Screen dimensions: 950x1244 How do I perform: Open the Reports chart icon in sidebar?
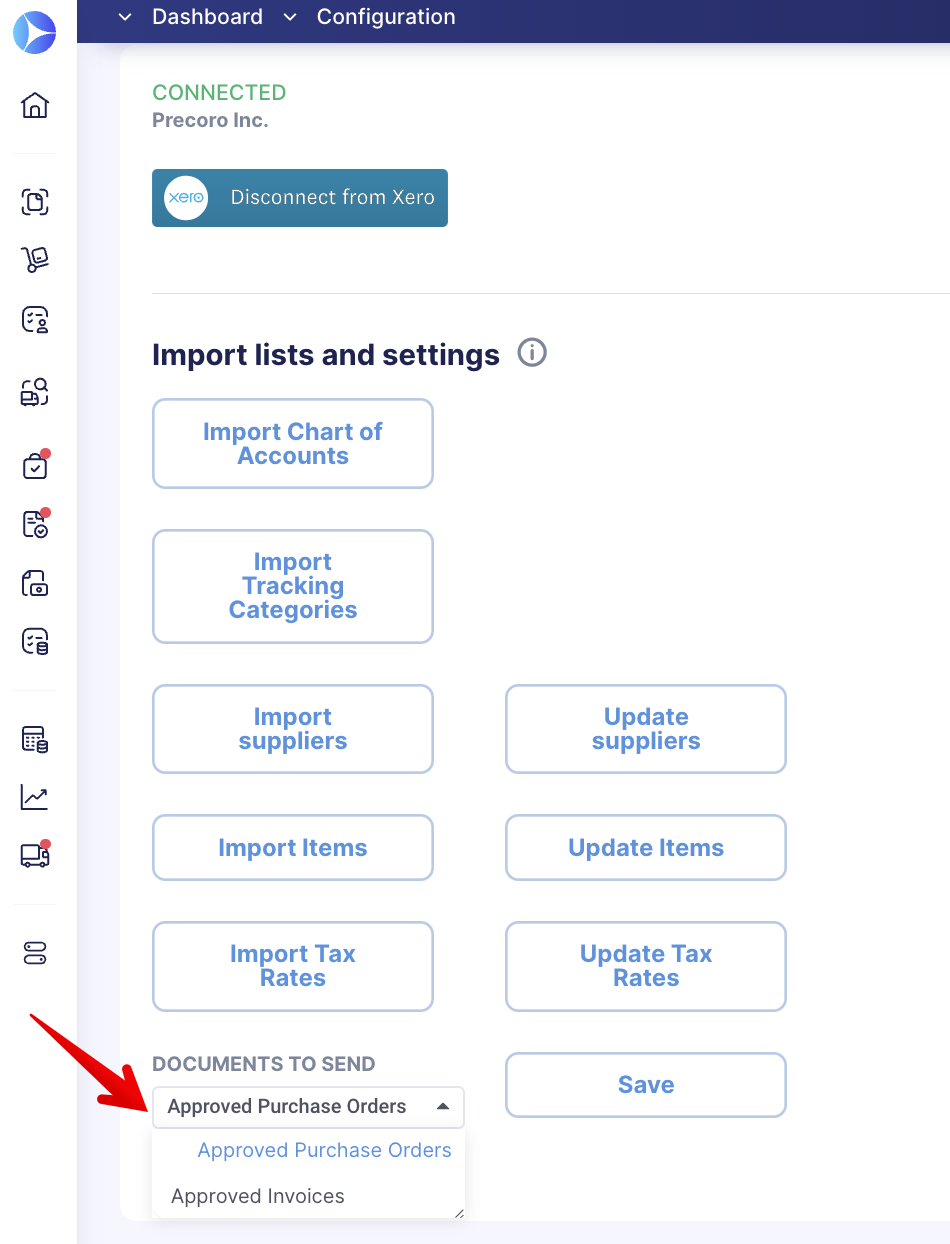34,797
